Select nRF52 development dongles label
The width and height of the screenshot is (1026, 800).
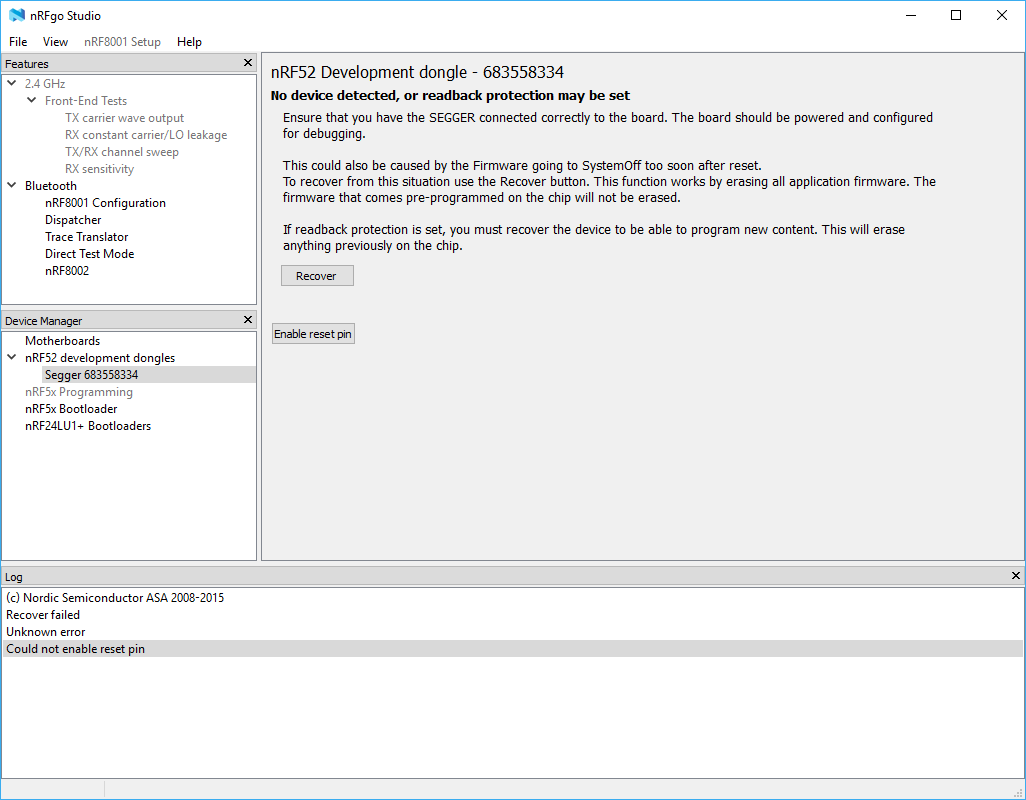tap(100, 358)
